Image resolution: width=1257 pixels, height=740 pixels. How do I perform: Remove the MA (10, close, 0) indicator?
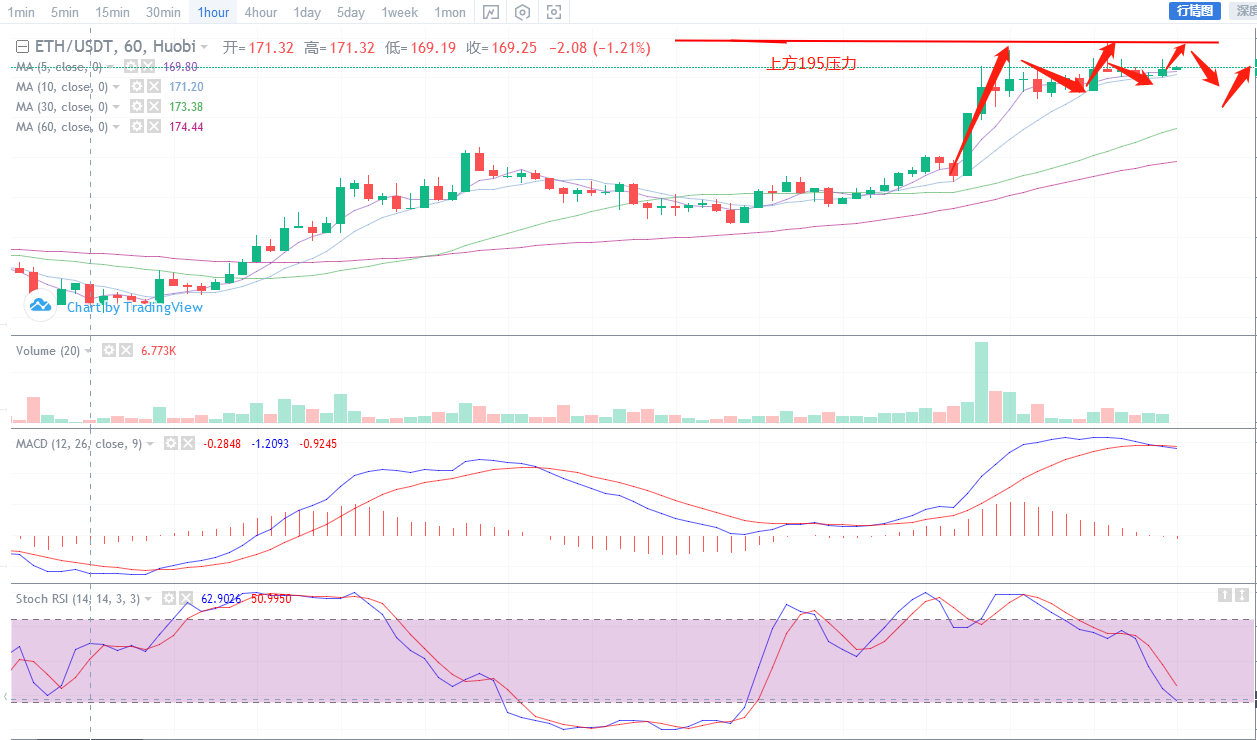154,87
